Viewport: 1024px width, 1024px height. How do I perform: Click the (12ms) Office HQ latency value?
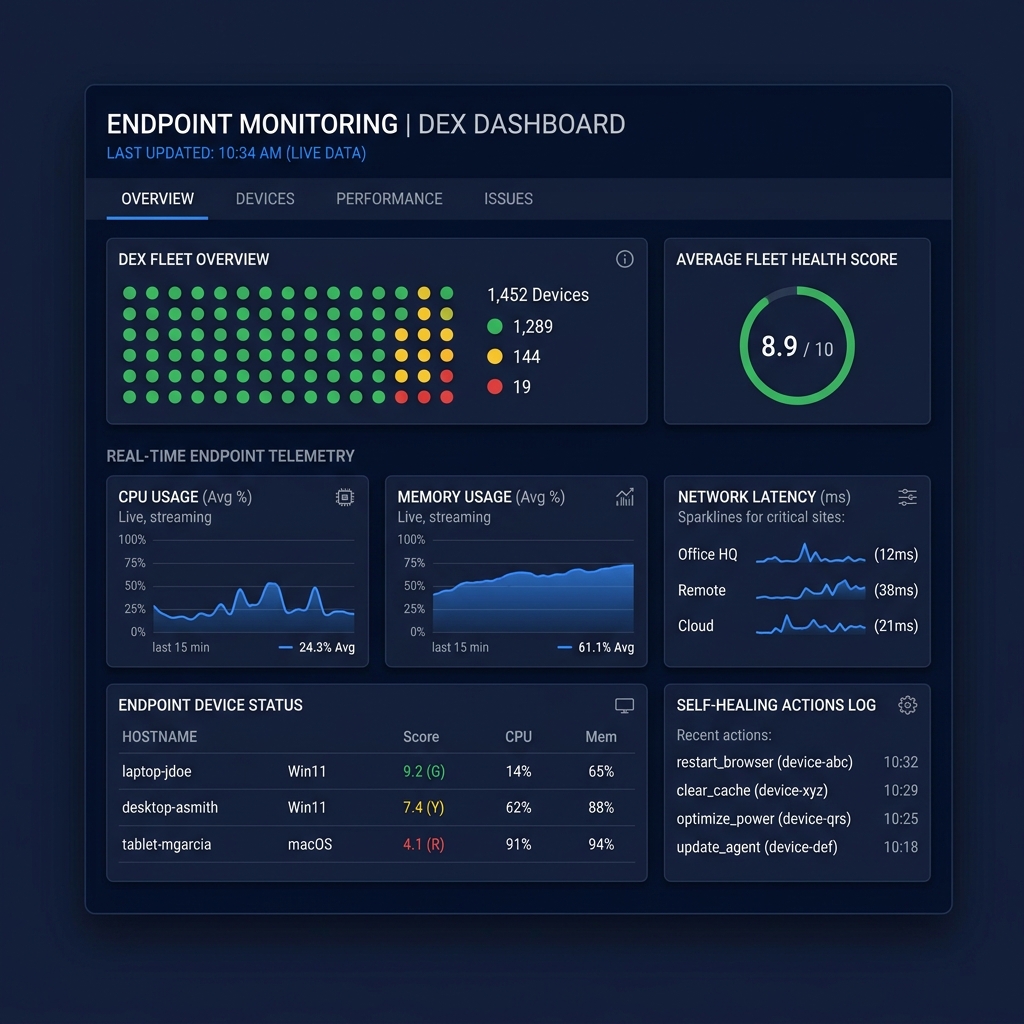point(896,554)
